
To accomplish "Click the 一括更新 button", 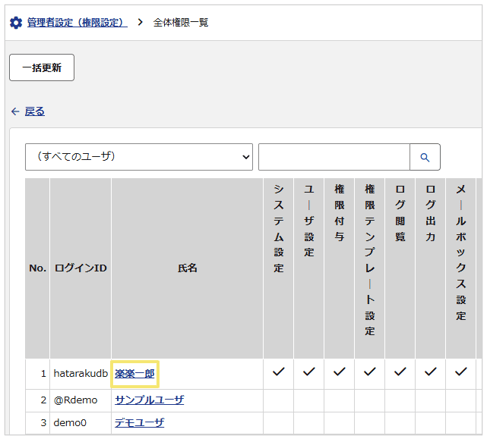I will pos(42,68).
